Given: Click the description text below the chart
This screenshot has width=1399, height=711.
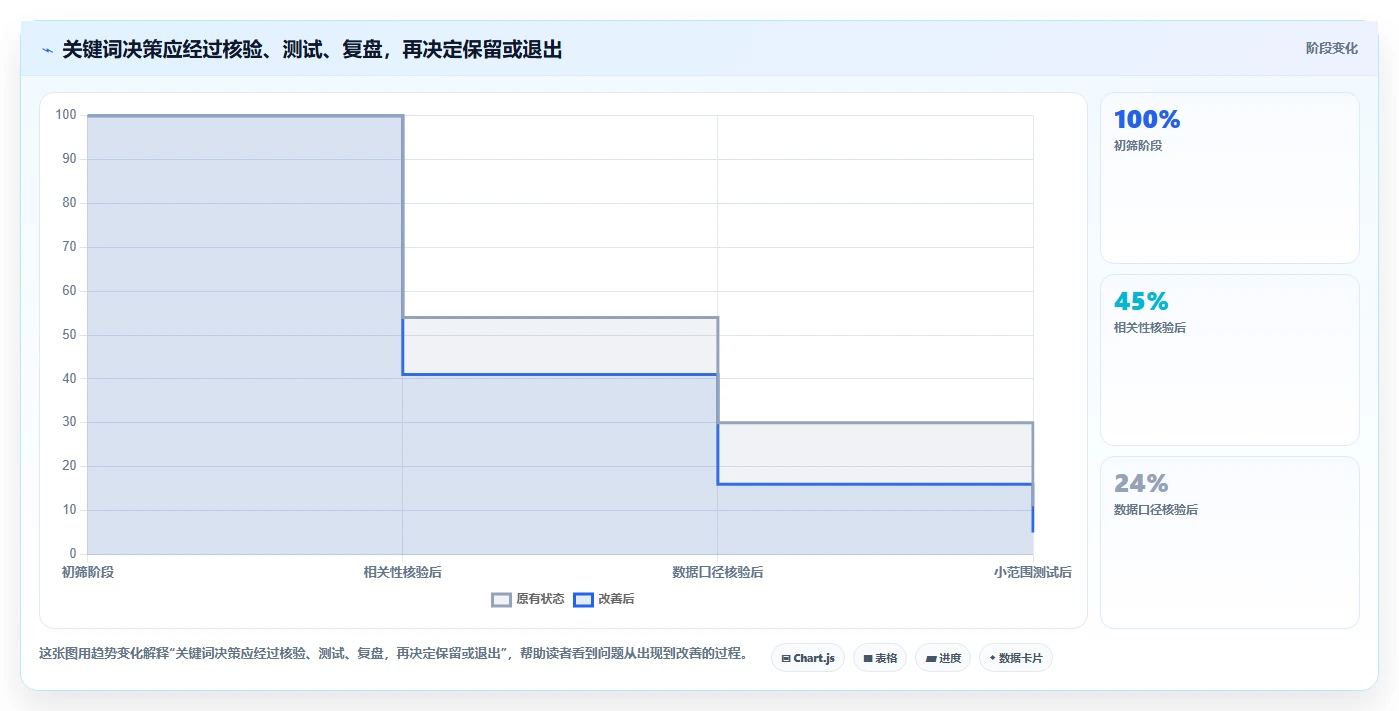Looking at the screenshot, I should pyautogui.click(x=393, y=654).
